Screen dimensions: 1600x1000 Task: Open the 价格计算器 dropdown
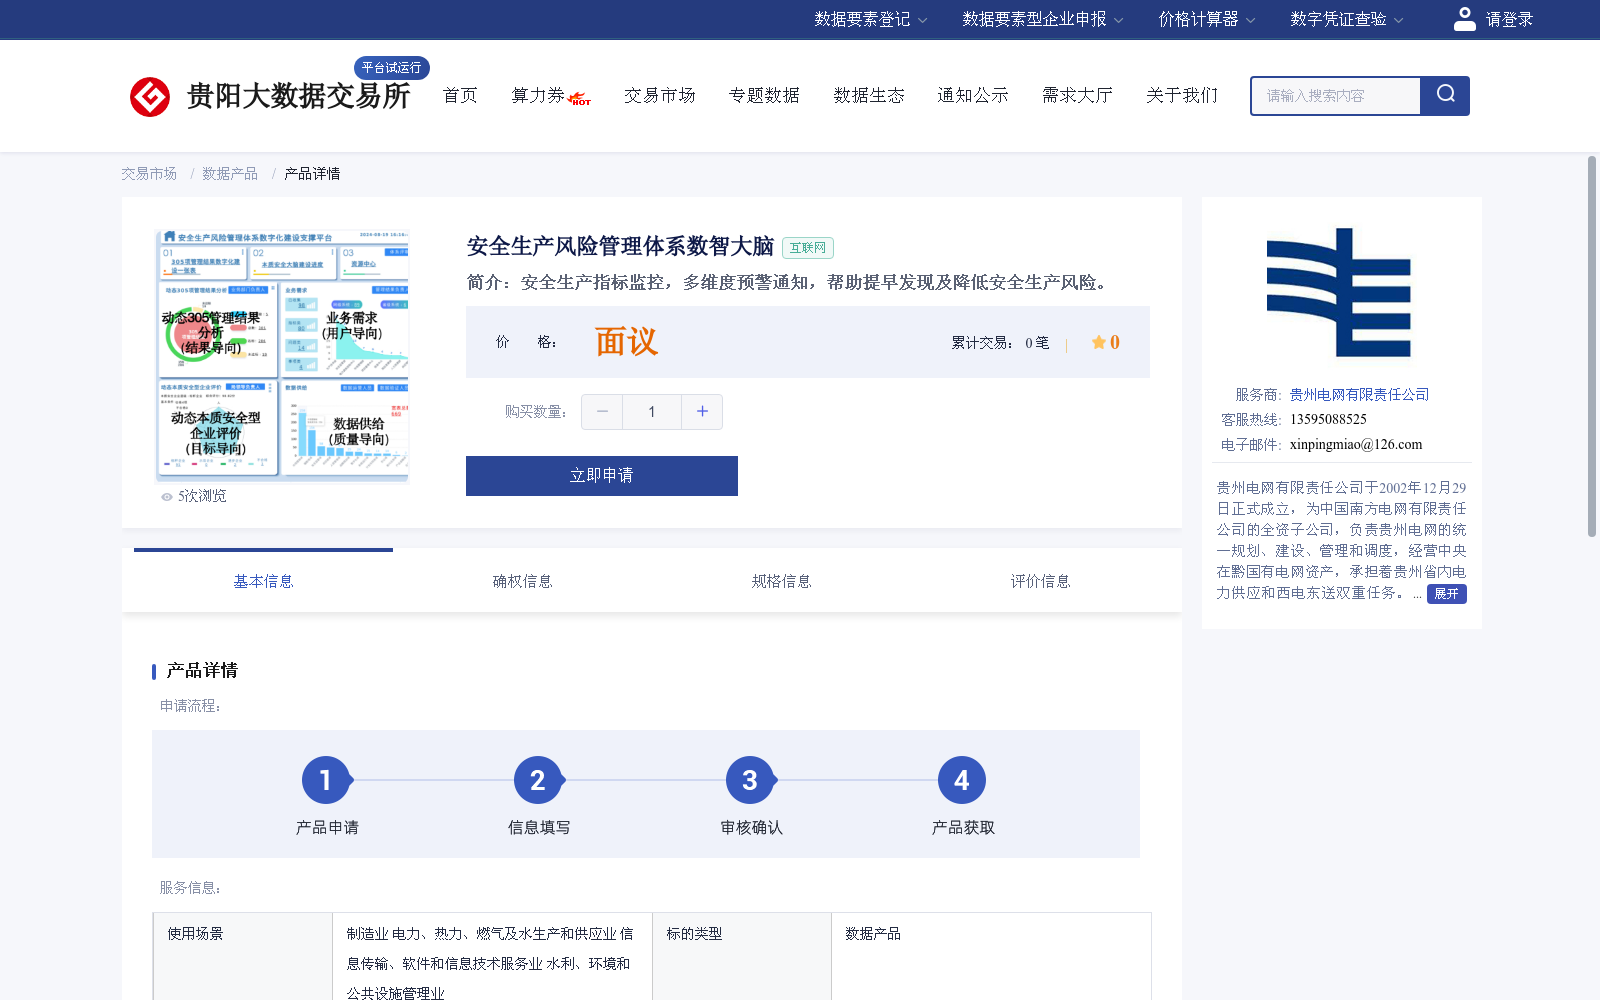[1207, 19]
